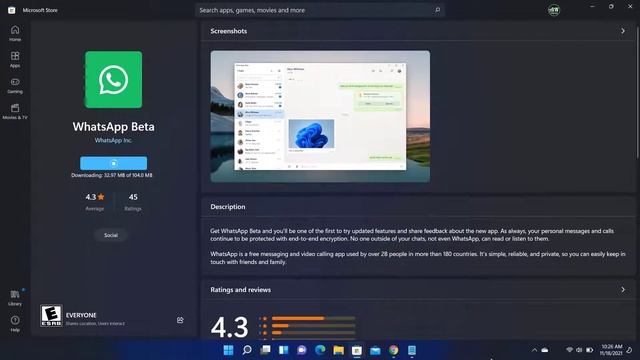Open Widgets on taskbar
Image resolution: width=640 pixels, height=360 pixels.
[283, 350]
